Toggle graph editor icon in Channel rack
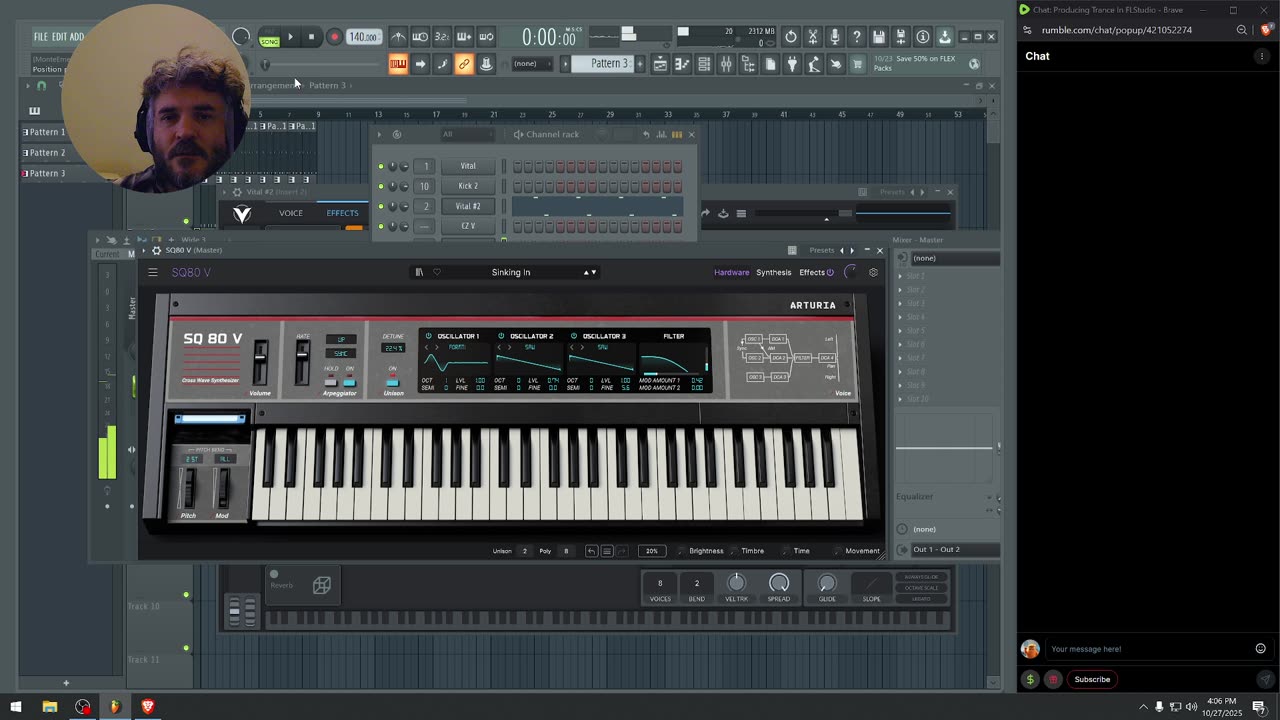The height and width of the screenshot is (720, 1280). click(x=663, y=134)
